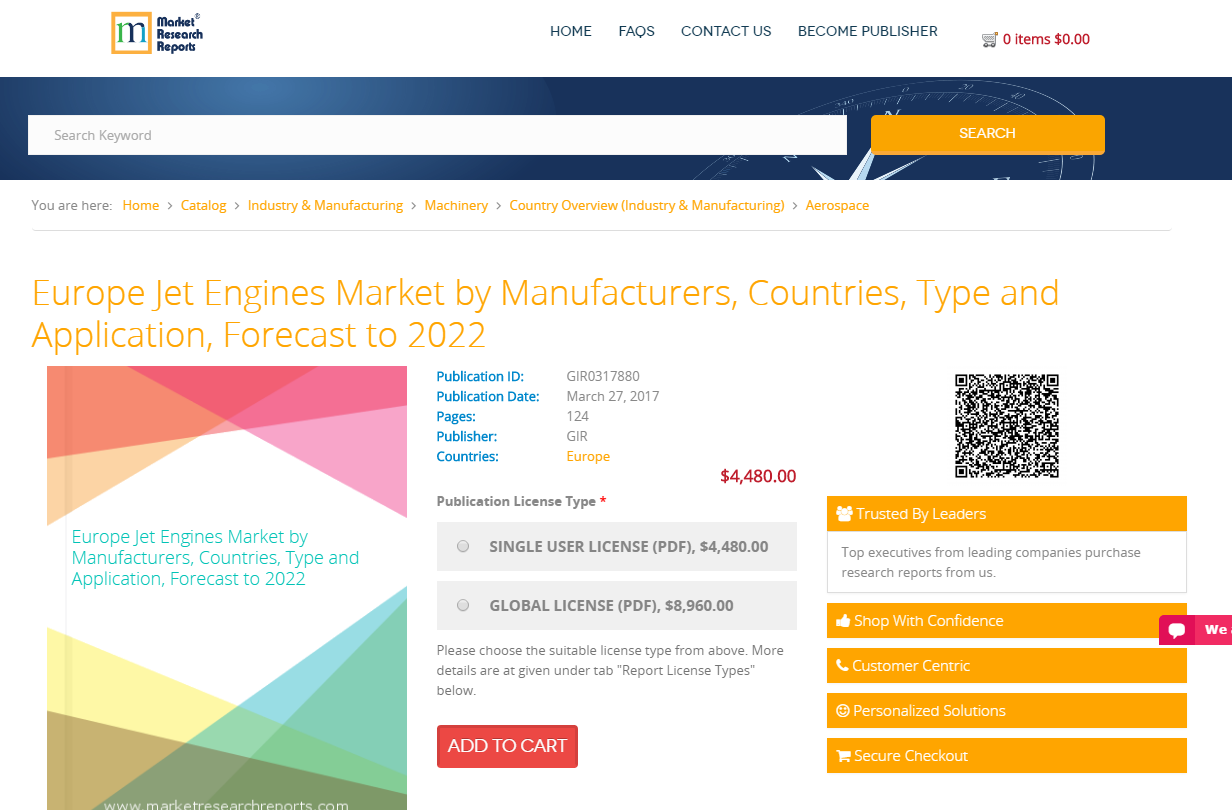Open BECOME PUBLISHER in the navigation
This screenshot has width=1232, height=810.
tap(868, 31)
